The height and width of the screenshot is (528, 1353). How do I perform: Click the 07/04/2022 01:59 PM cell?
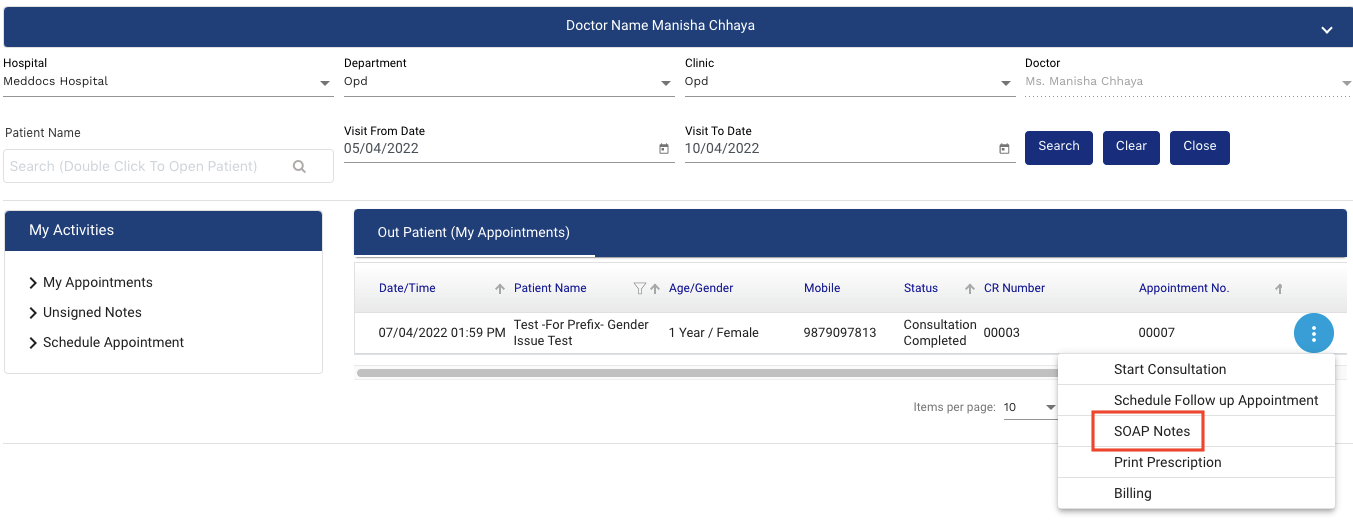click(x=442, y=333)
